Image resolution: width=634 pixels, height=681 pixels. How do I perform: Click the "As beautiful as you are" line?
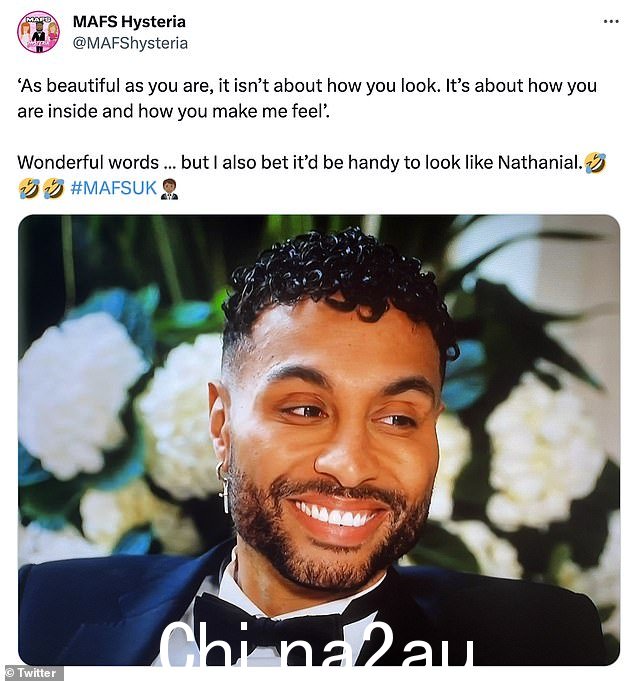coord(307,86)
